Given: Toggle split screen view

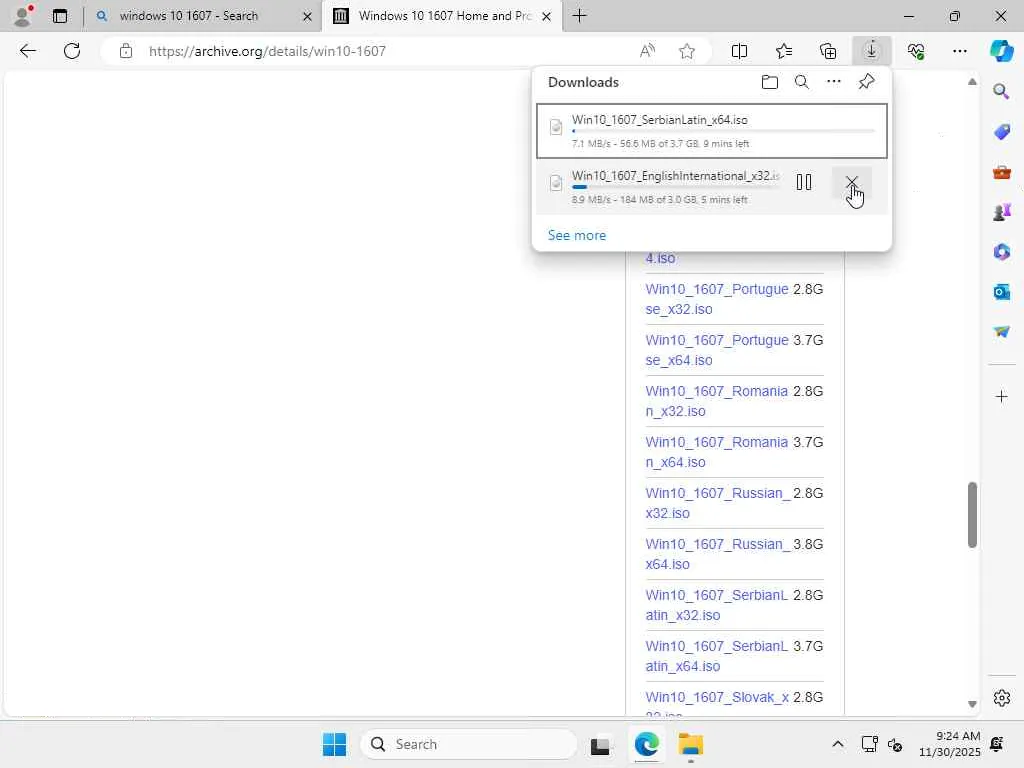Looking at the screenshot, I should tap(739, 51).
